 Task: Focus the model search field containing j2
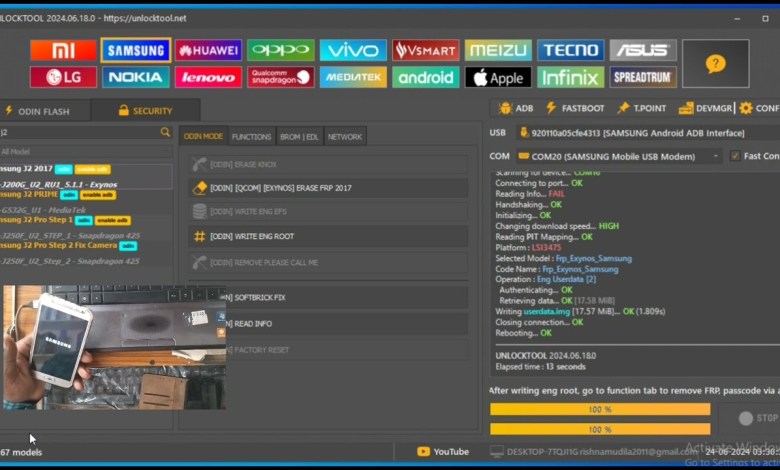tap(80, 132)
